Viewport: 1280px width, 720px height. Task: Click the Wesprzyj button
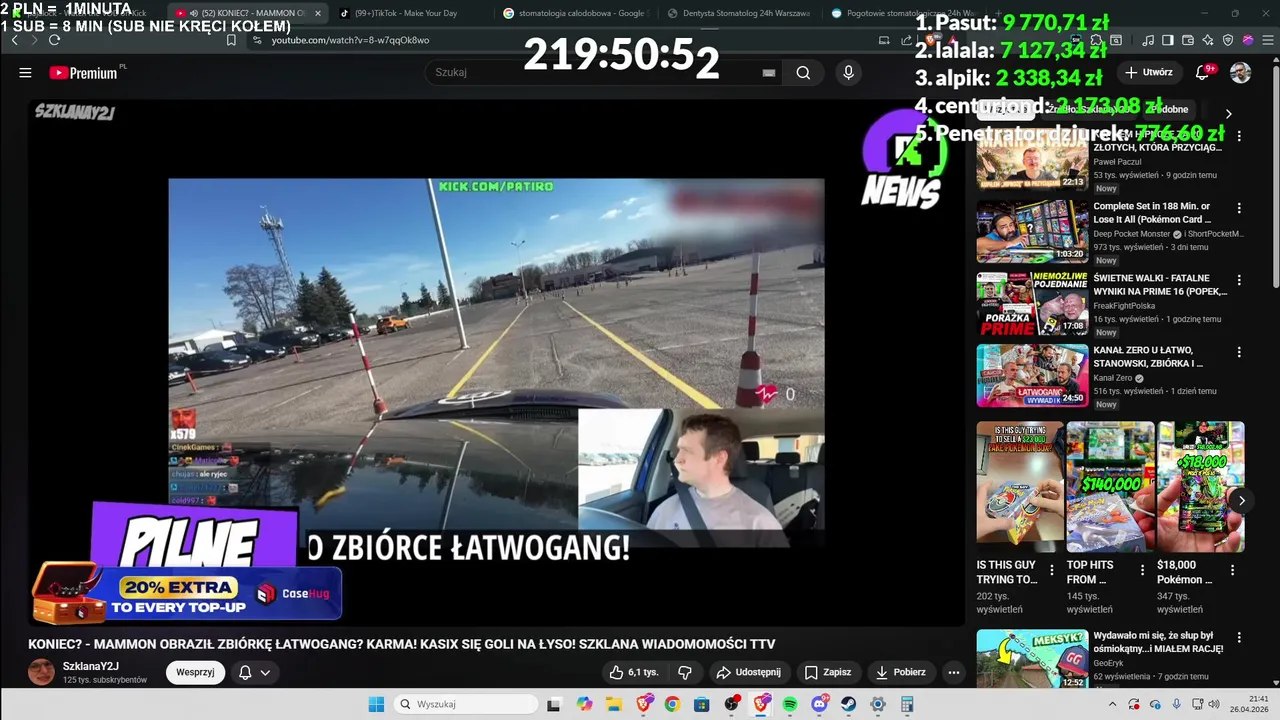coord(195,672)
